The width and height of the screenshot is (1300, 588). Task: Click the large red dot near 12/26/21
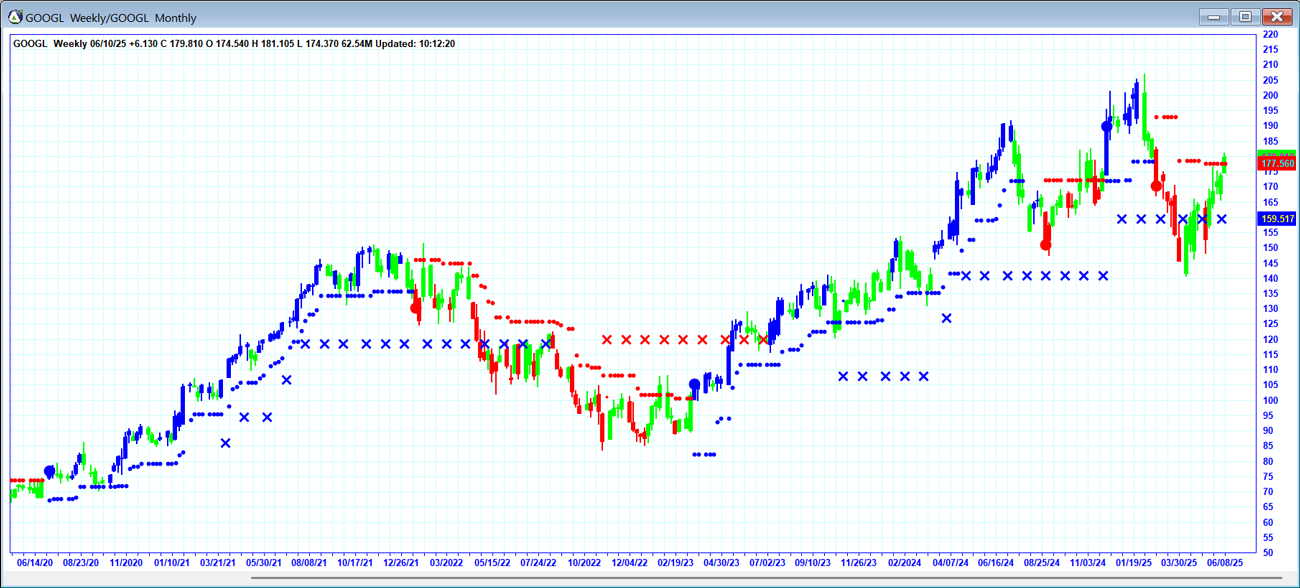click(416, 308)
